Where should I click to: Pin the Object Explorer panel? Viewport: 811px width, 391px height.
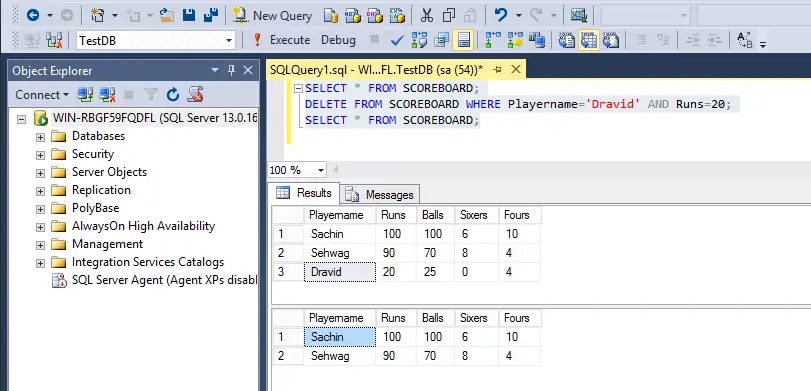pyautogui.click(x=231, y=70)
